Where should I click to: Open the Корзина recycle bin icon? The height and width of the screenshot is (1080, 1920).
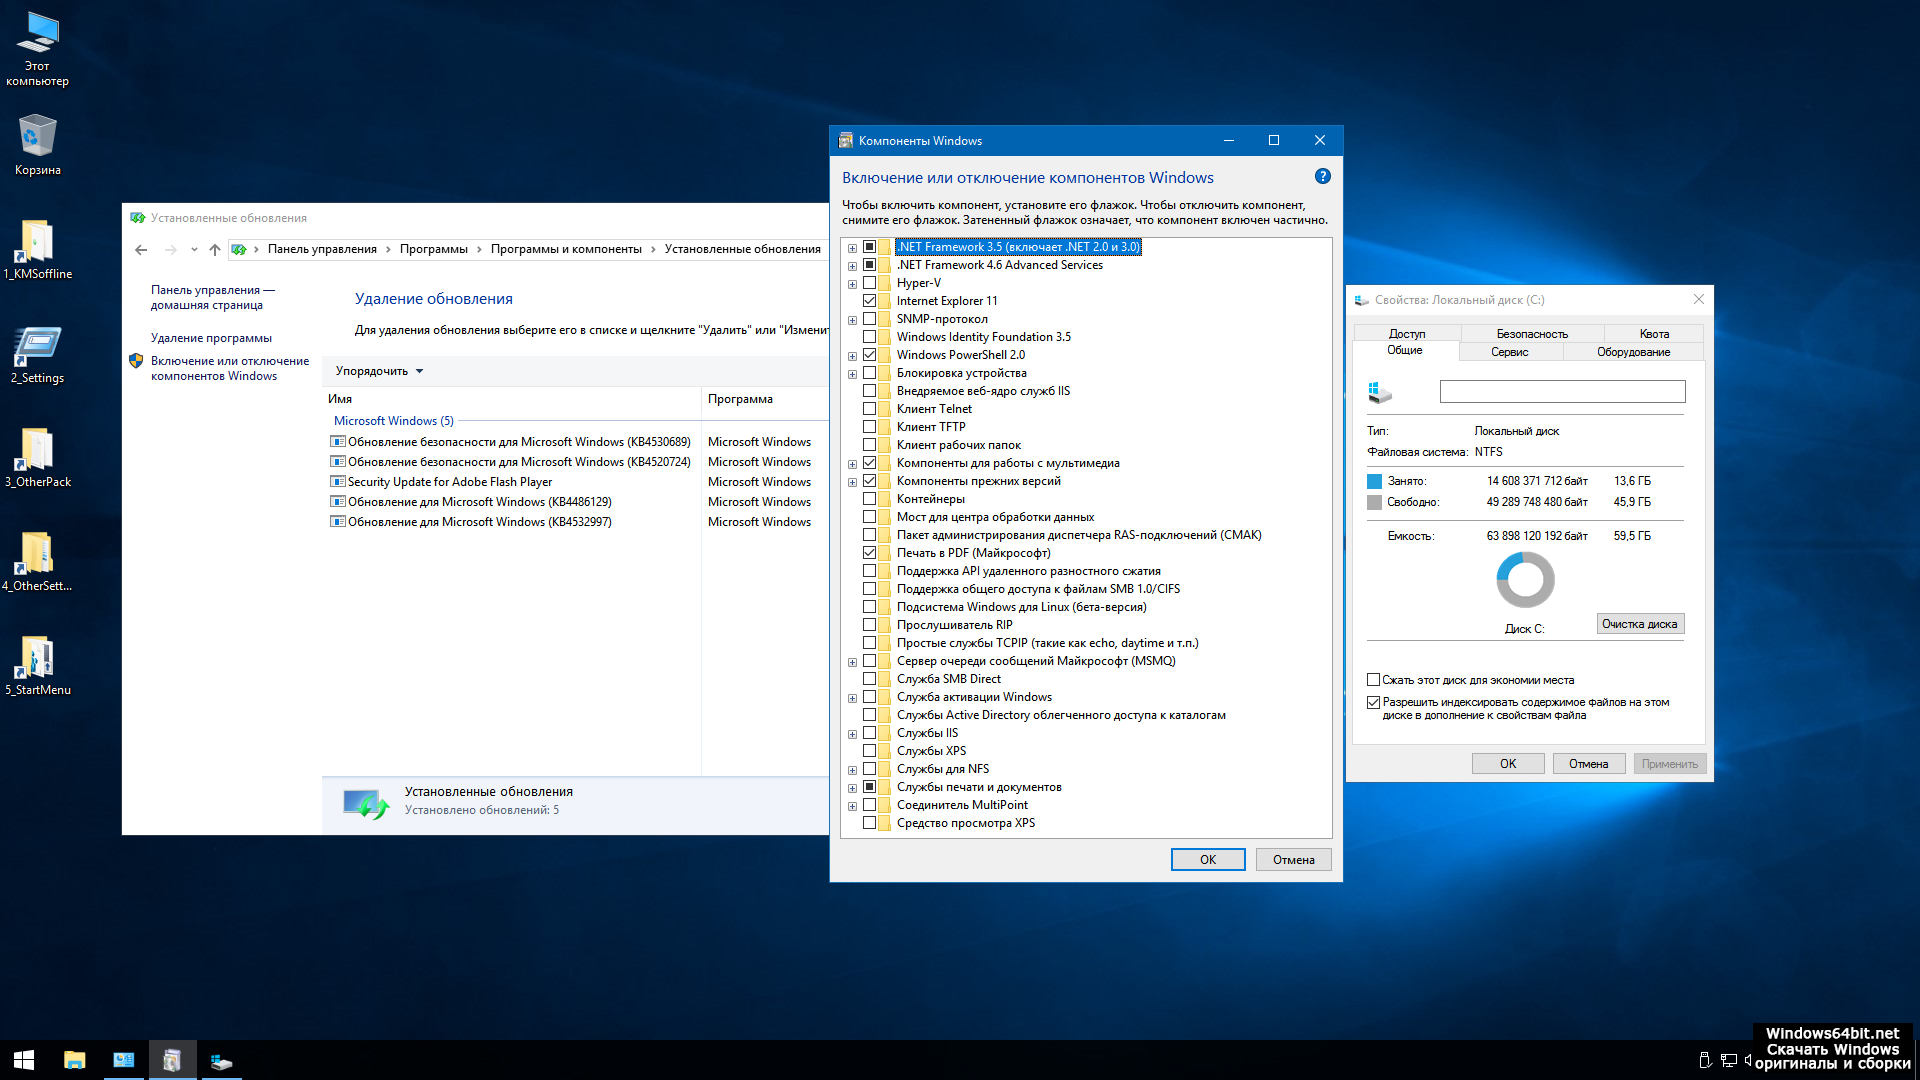pos(37,145)
